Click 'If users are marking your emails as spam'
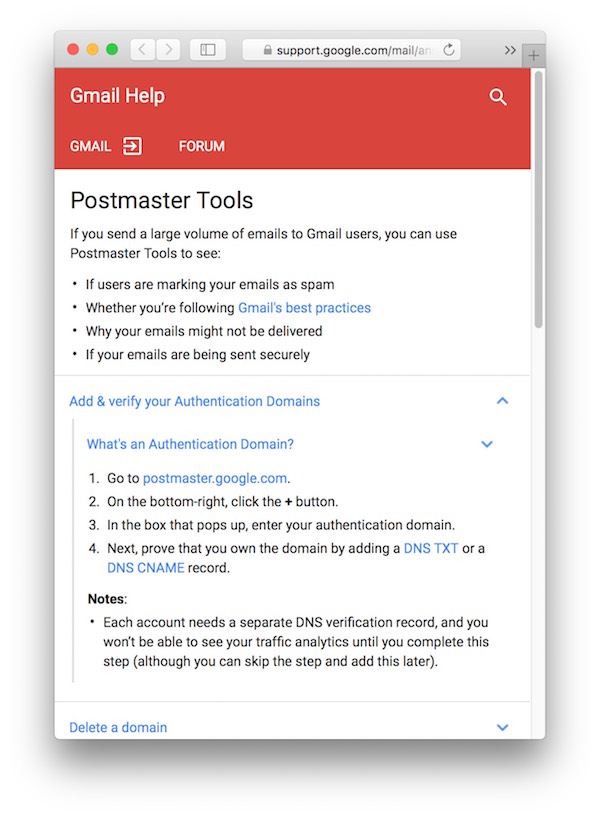The height and width of the screenshot is (817, 600). [210, 284]
